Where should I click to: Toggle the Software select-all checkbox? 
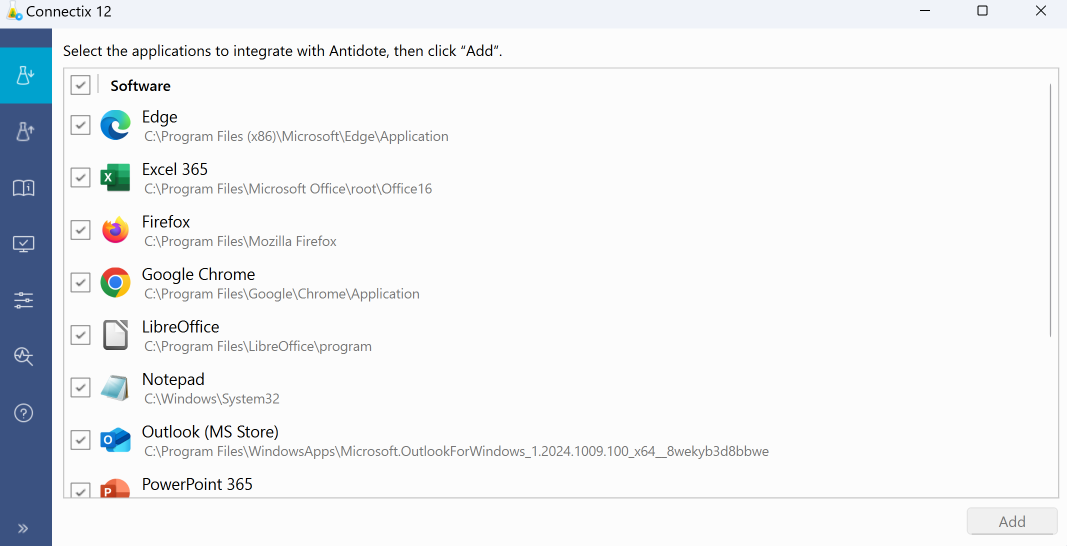tap(81, 86)
